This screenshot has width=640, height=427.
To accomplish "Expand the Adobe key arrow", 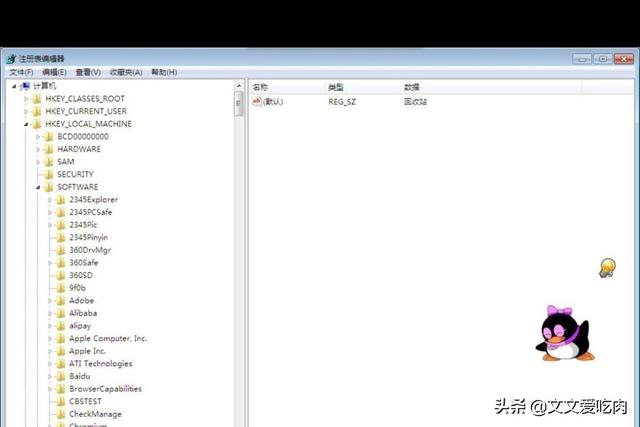I will pyautogui.click(x=50, y=301).
